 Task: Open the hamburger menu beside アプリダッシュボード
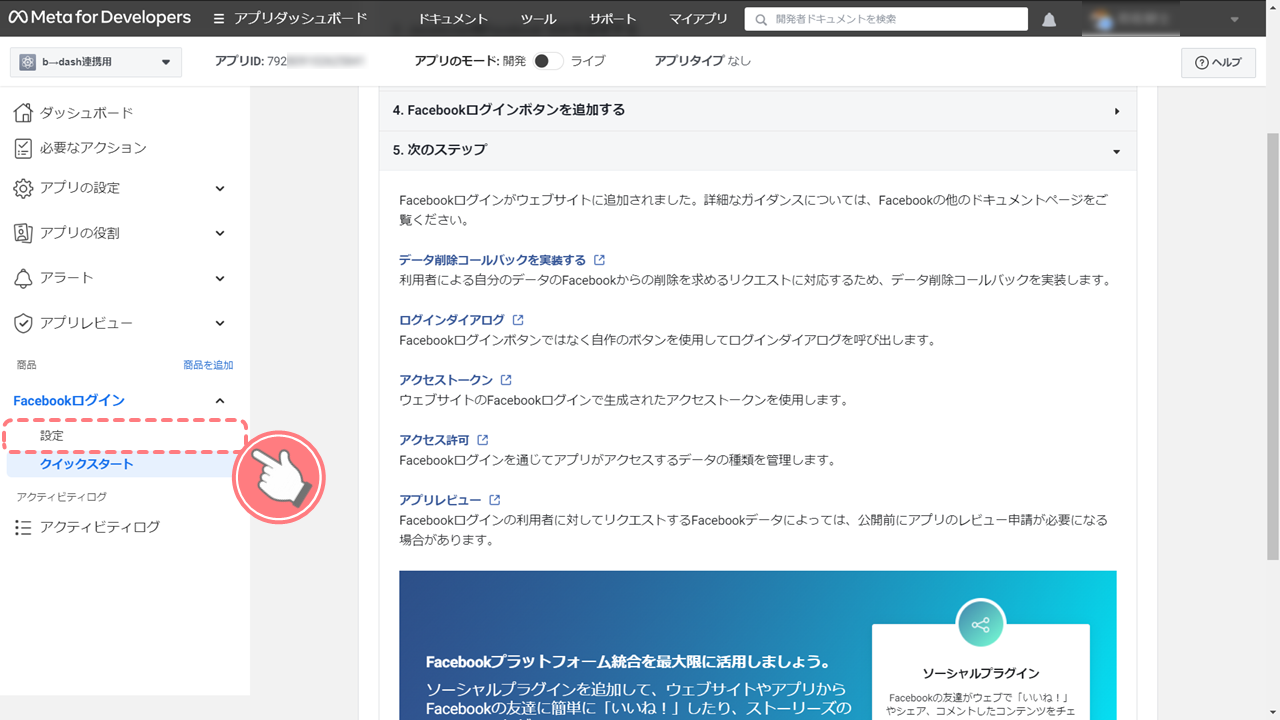point(219,19)
